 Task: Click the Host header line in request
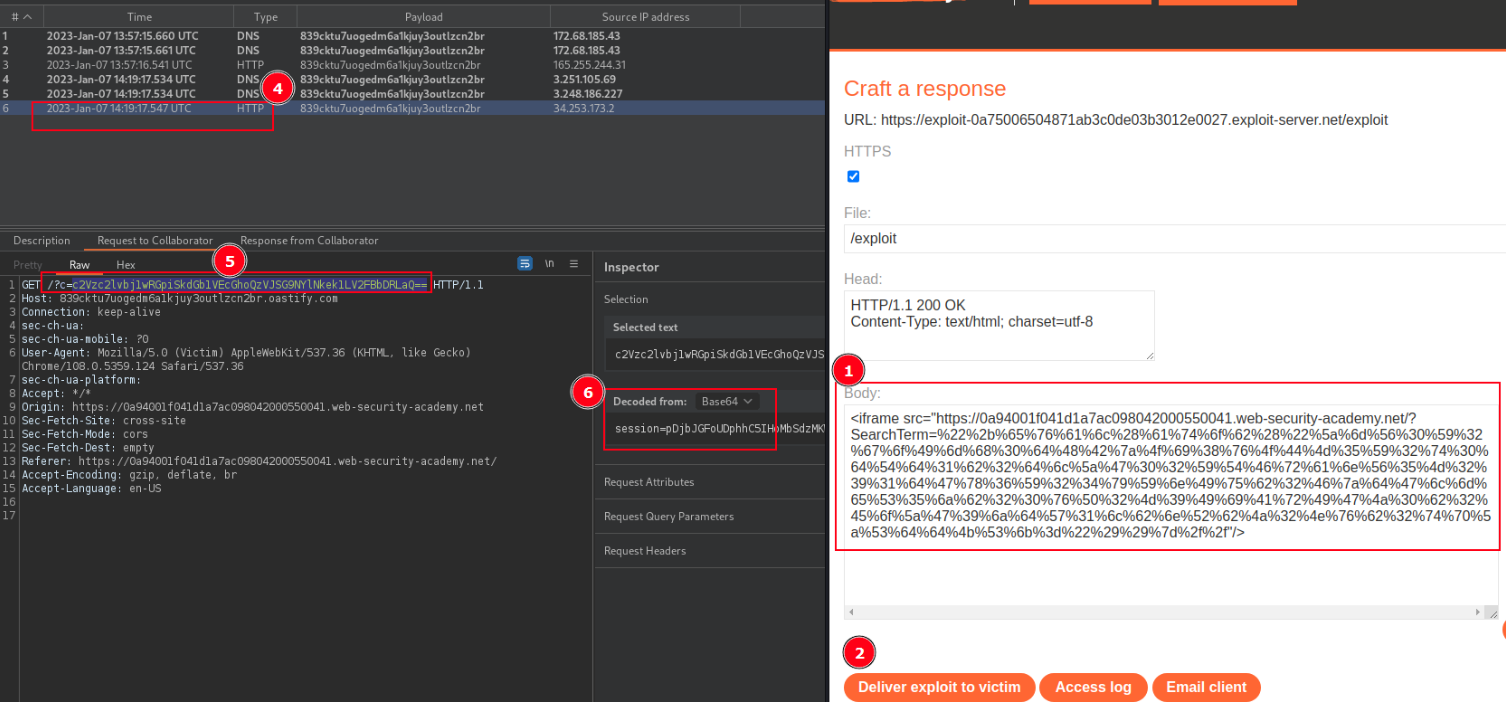point(180,298)
